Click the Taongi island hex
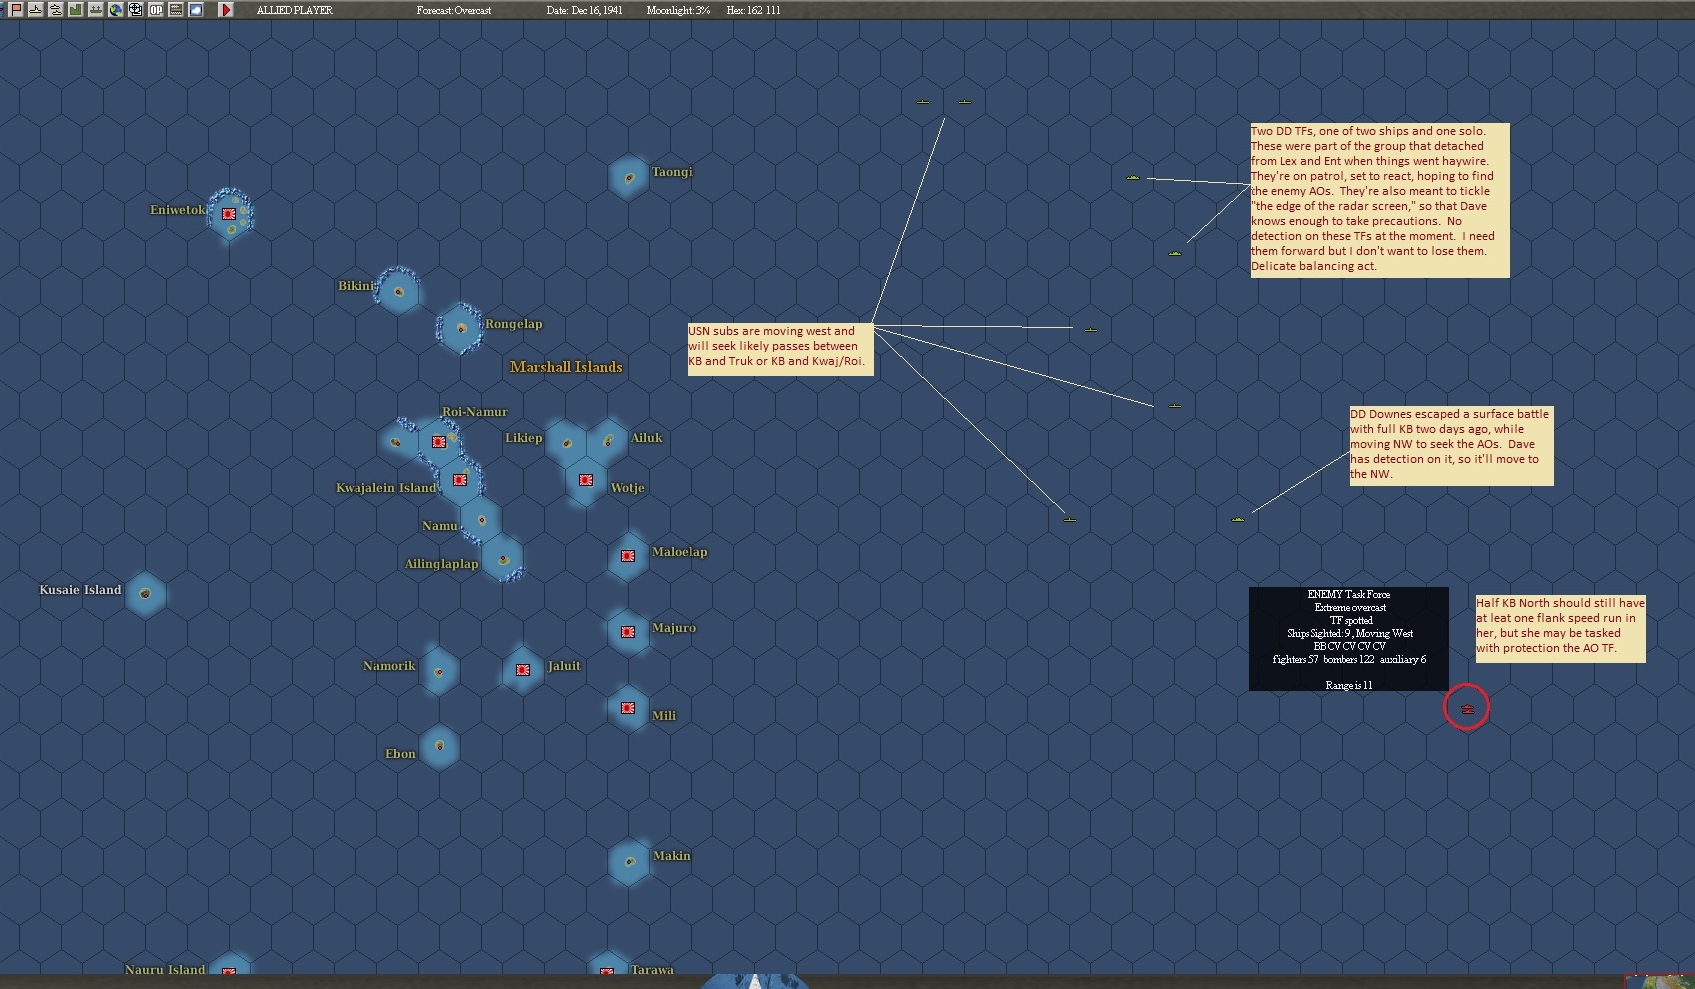This screenshot has width=1695, height=989. (x=628, y=178)
